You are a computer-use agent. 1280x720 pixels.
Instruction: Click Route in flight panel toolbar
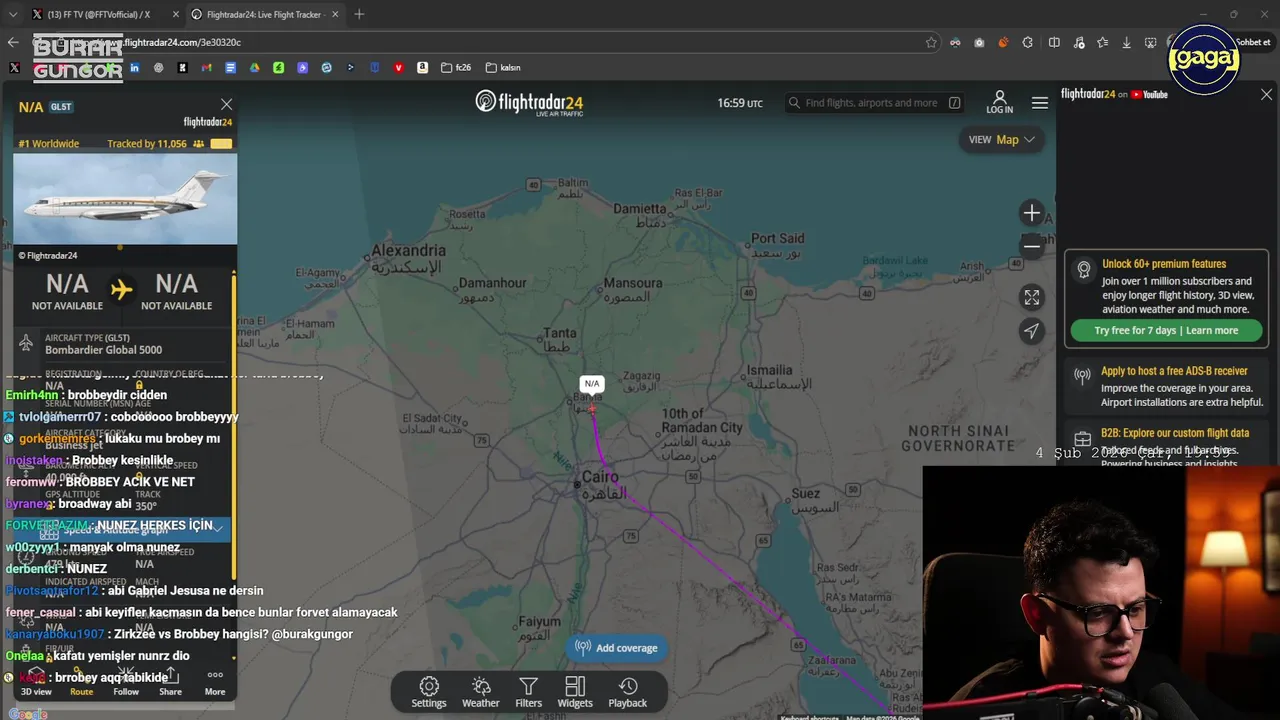click(81, 682)
